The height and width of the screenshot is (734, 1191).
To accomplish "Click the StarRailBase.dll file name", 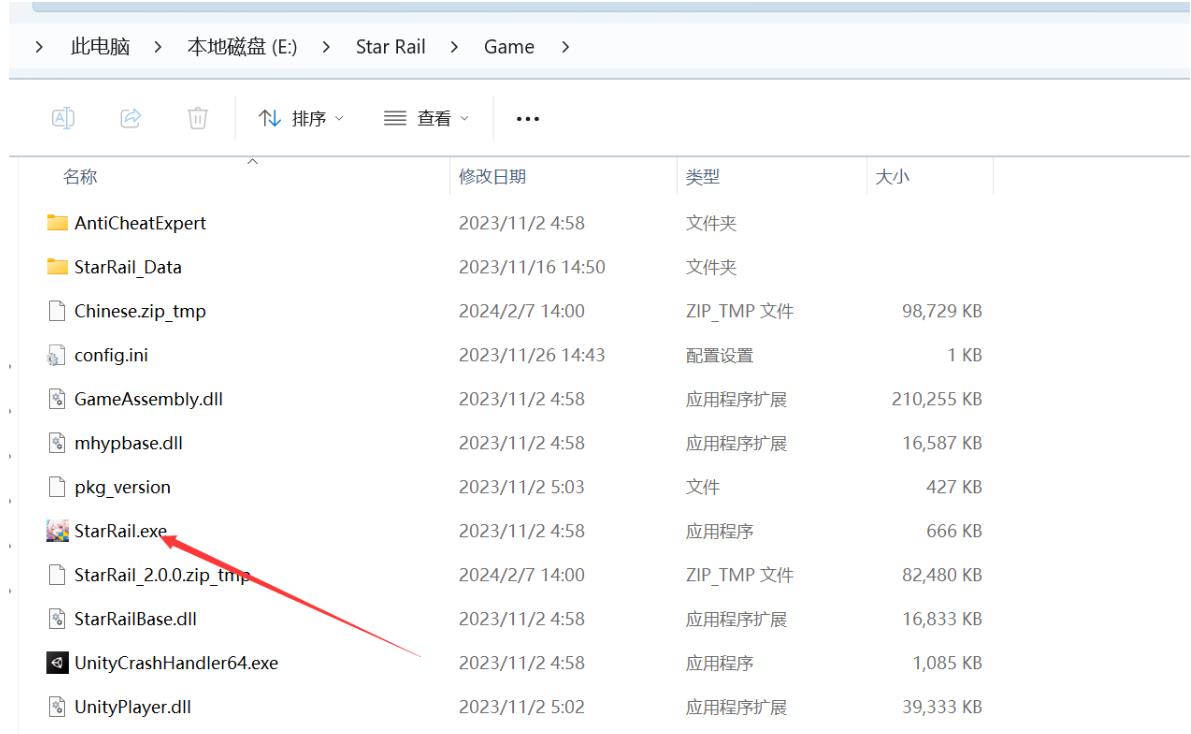I will point(135,619).
